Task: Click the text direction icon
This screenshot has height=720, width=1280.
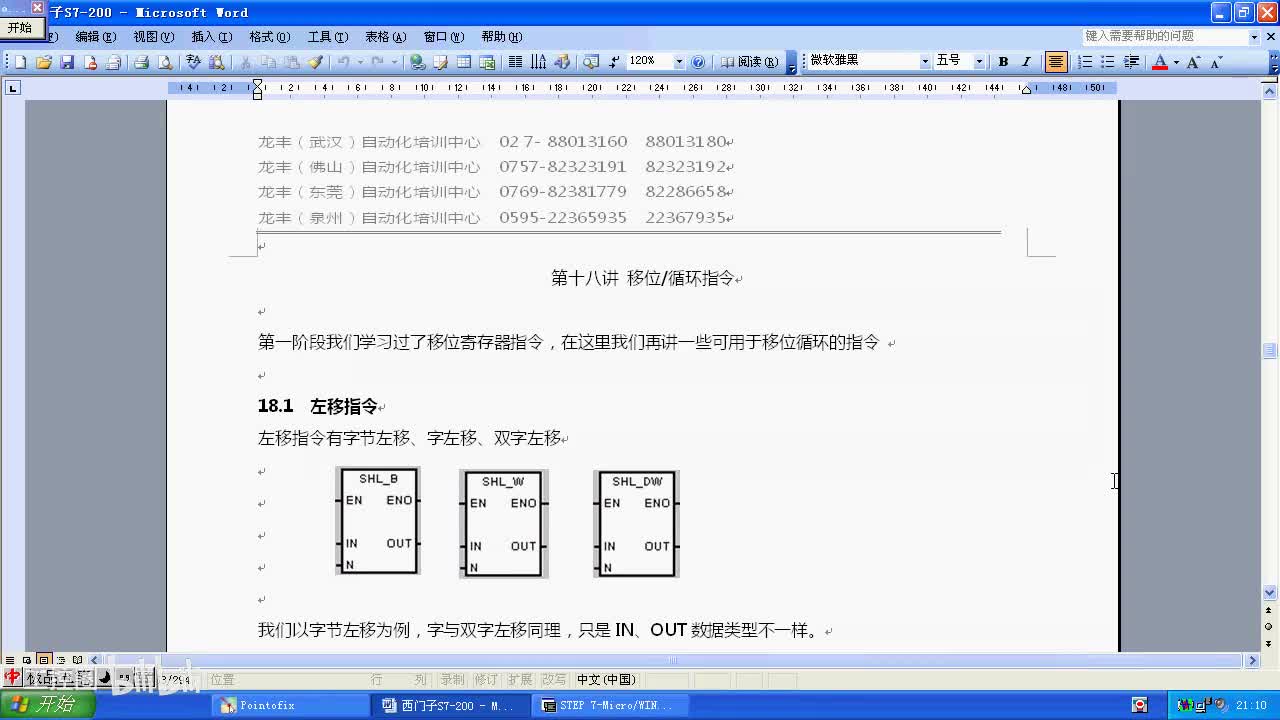Action: [x=539, y=62]
